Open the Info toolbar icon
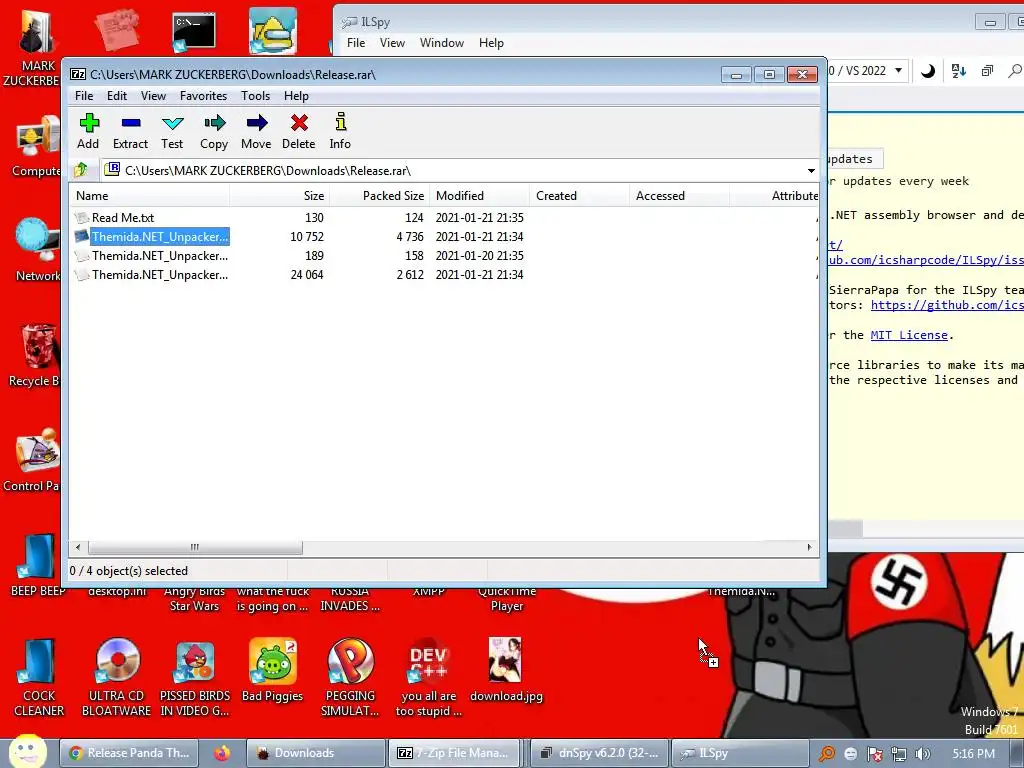 point(340,131)
